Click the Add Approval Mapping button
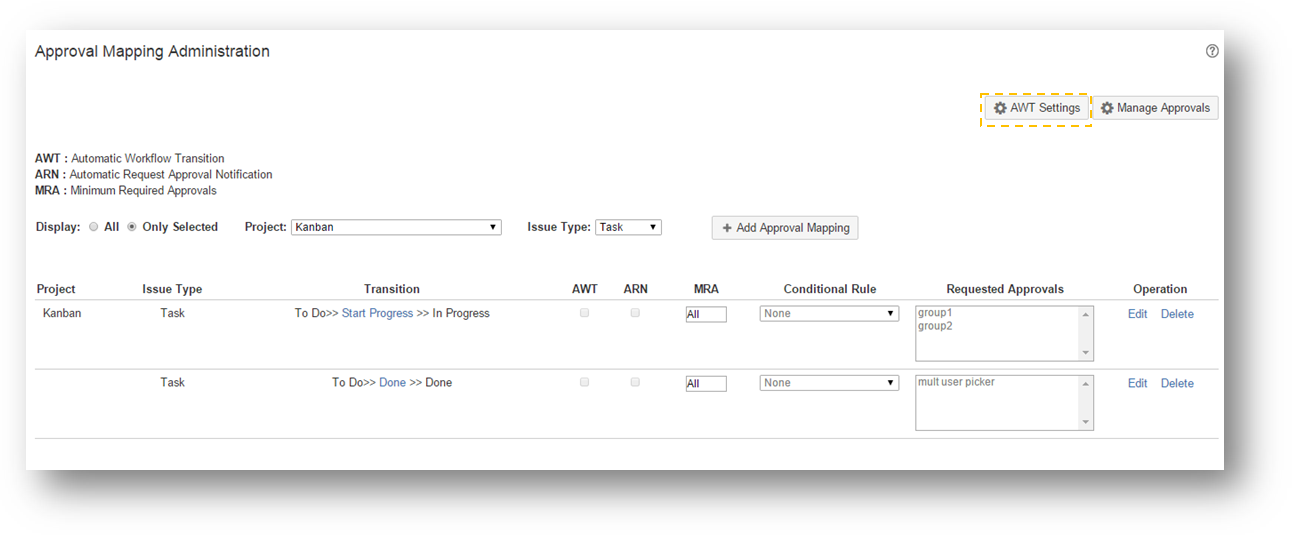 [784, 228]
